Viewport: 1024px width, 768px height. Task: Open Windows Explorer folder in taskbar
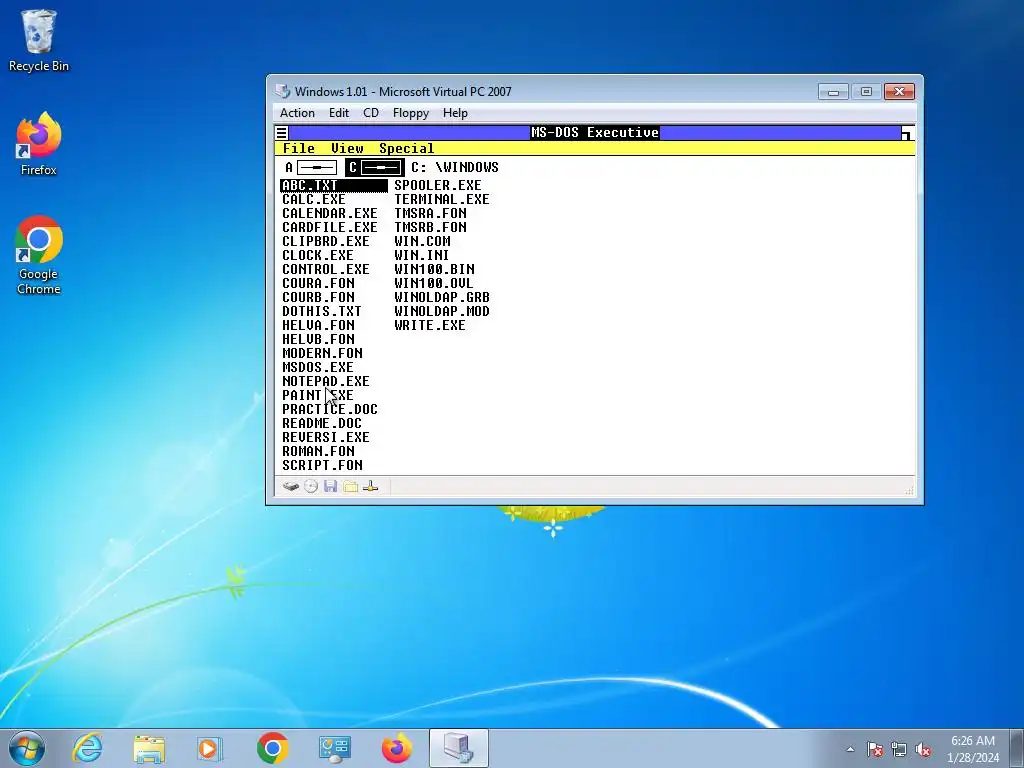click(x=149, y=748)
